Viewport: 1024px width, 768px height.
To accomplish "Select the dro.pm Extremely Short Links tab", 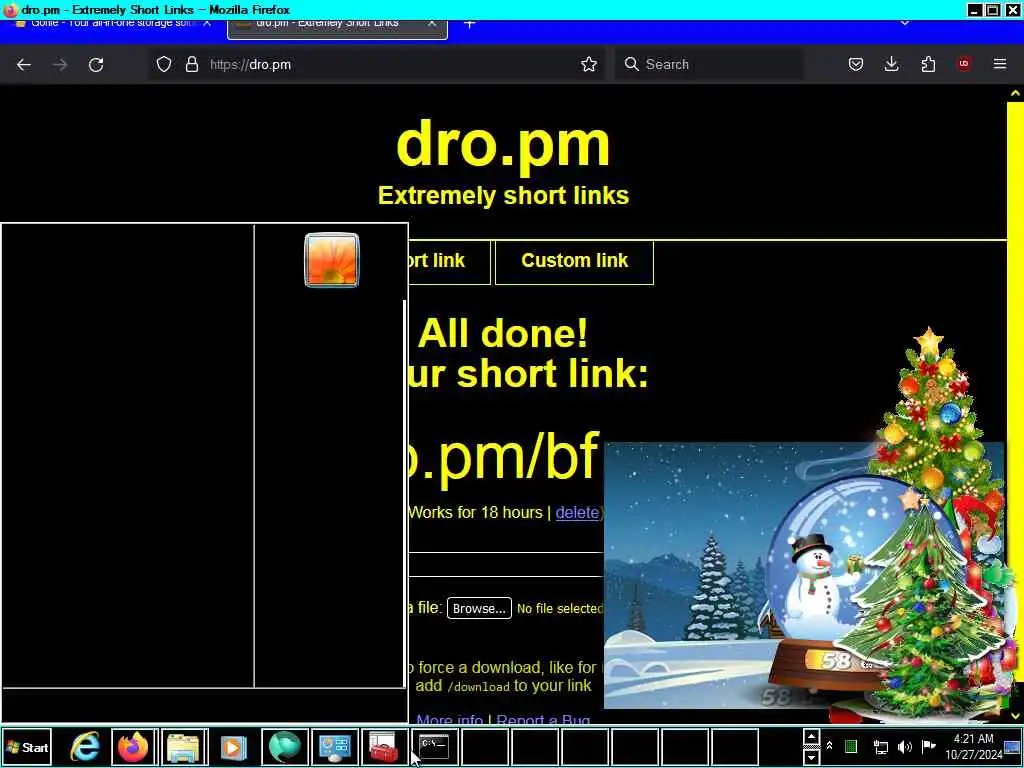I will tap(337, 29).
